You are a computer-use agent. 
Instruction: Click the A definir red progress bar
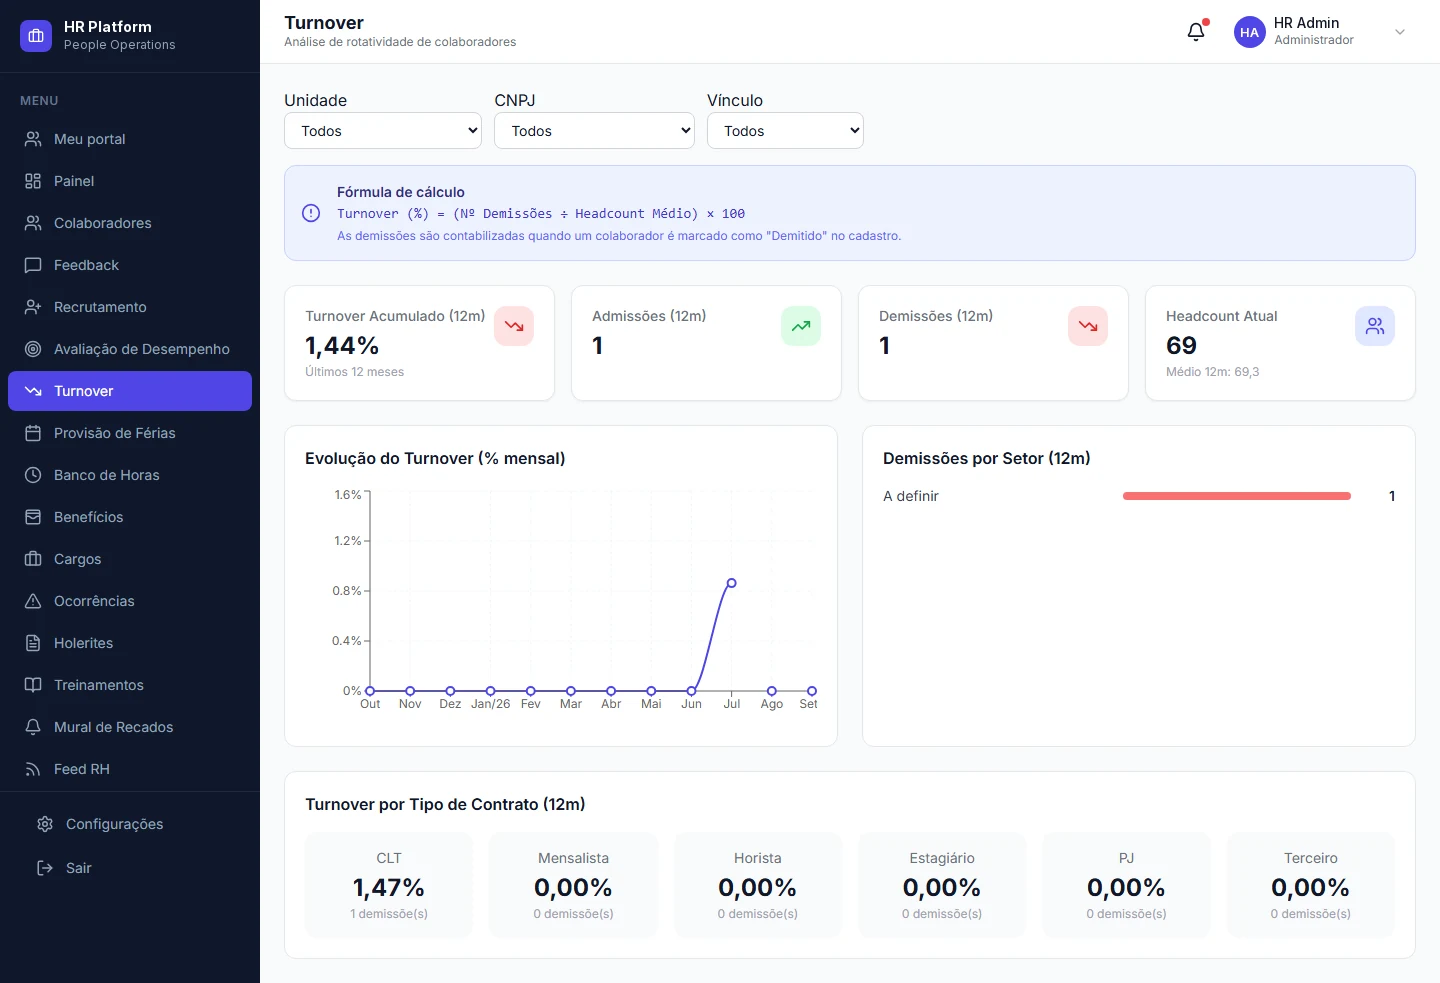tap(1237, 496)
